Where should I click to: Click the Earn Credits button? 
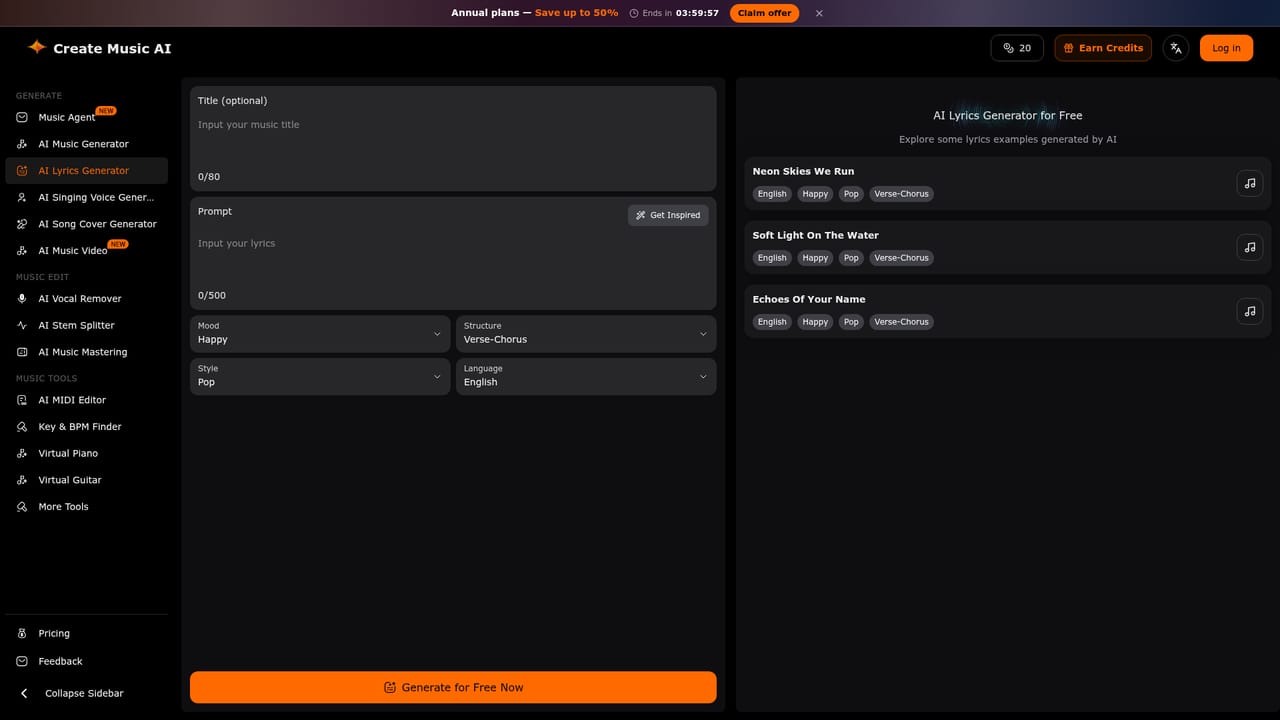[x=1103, y=48]
